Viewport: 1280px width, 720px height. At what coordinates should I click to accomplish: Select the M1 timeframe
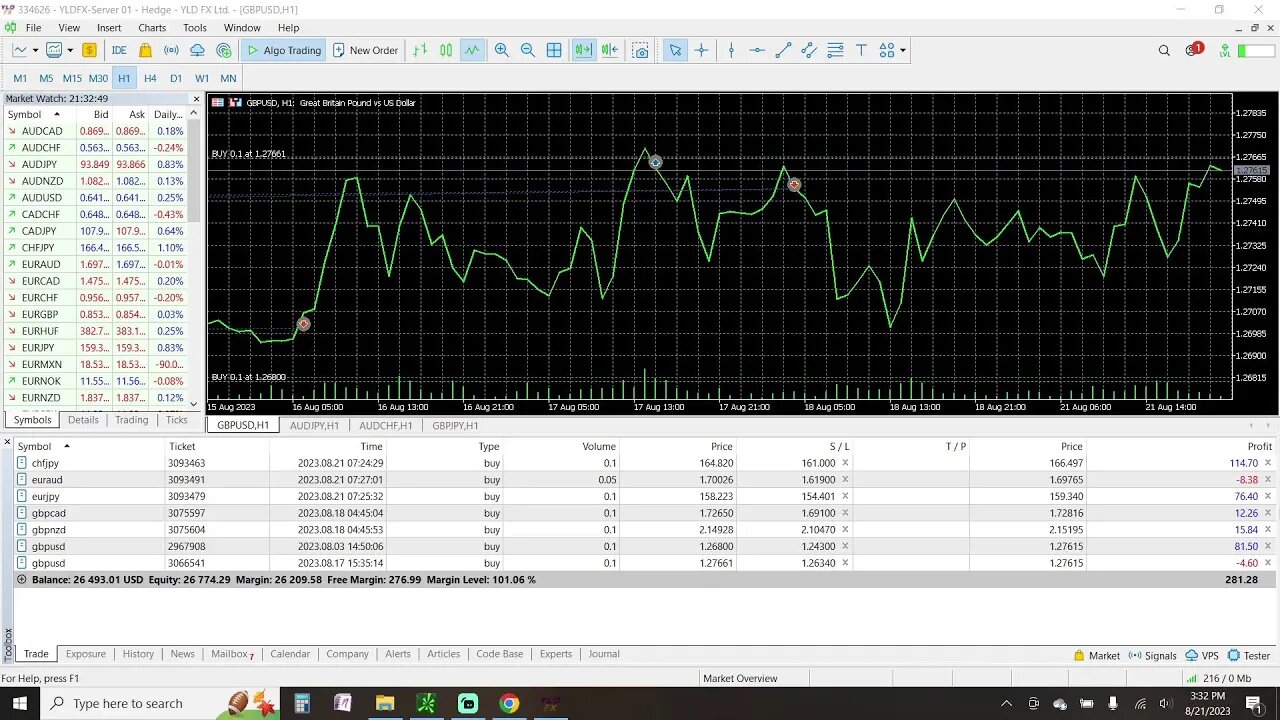pos(20,78)
